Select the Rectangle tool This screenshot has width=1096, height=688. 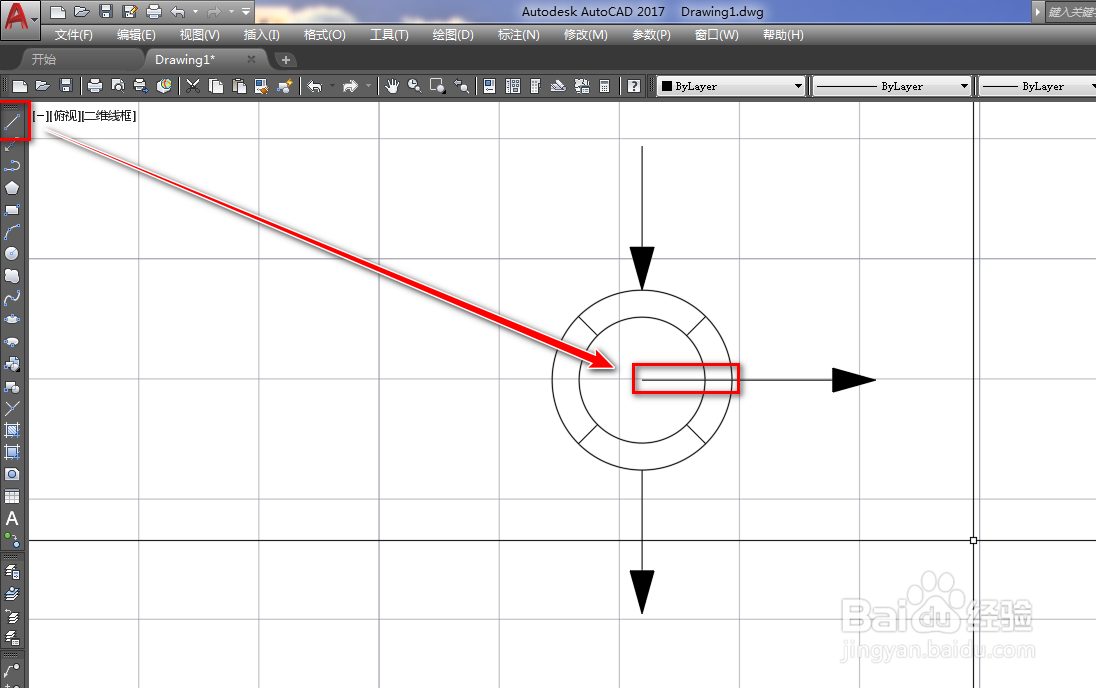(12, 210)
